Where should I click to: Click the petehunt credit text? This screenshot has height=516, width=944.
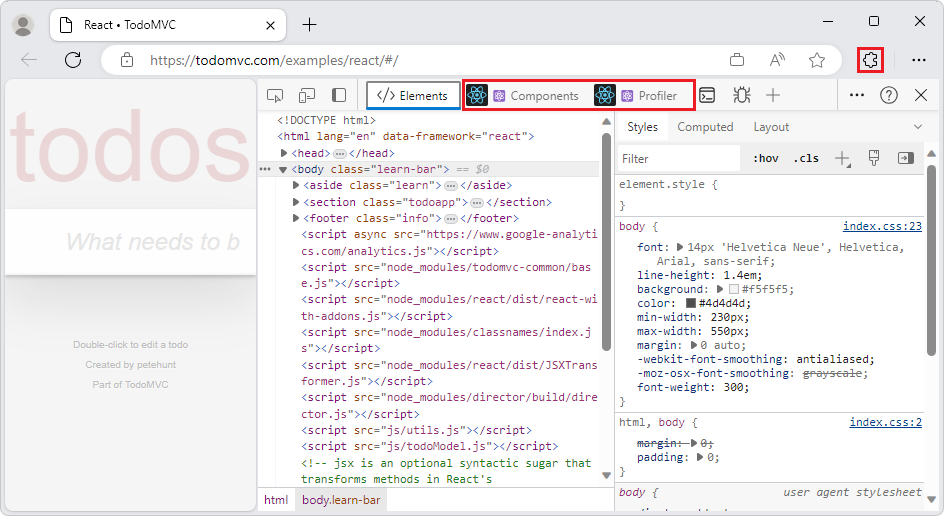[x=158, y=364]
